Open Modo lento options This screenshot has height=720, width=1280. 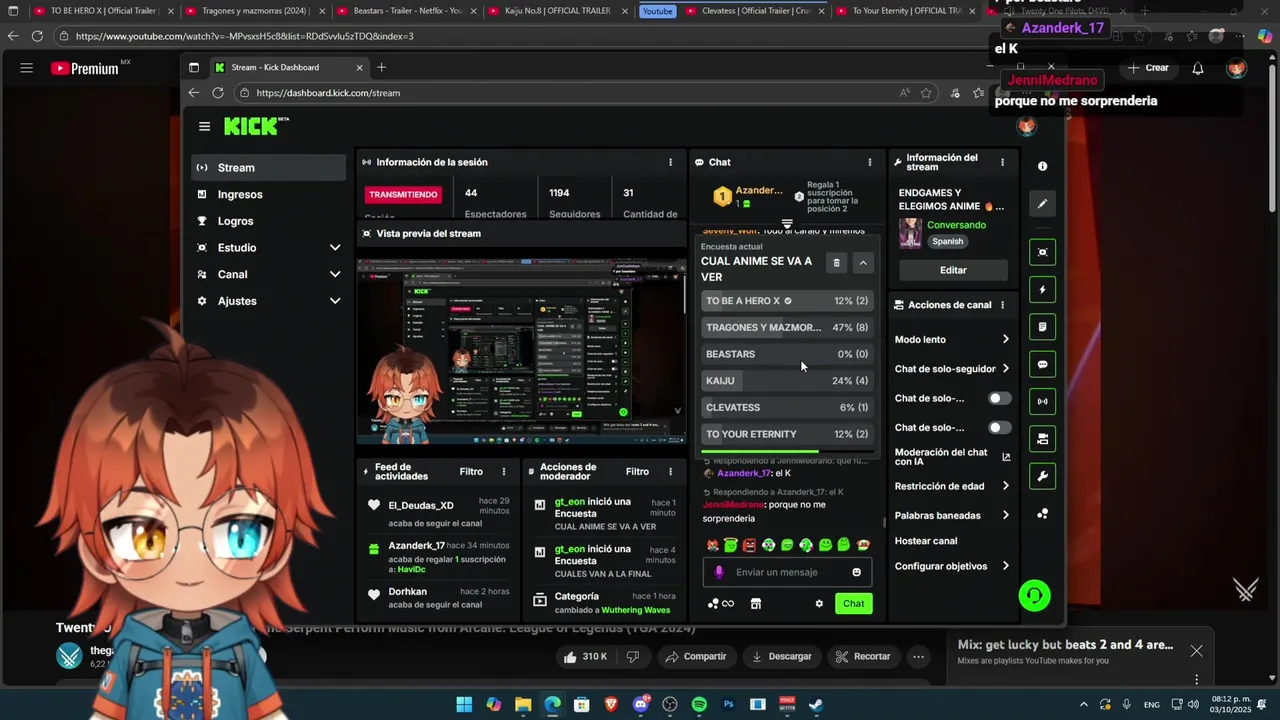tap(952, 339)
